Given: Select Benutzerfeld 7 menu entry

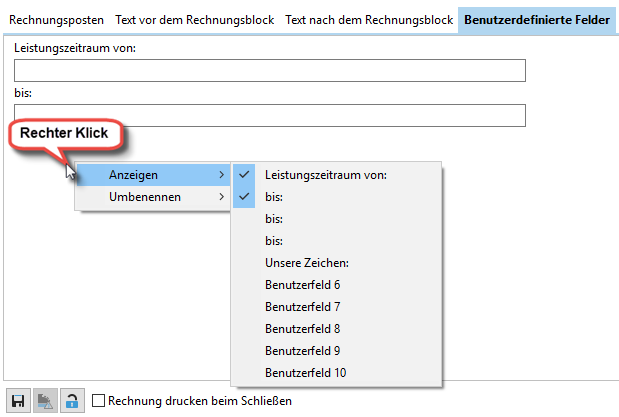Looking at the screenshot, I should coord(302,307).
